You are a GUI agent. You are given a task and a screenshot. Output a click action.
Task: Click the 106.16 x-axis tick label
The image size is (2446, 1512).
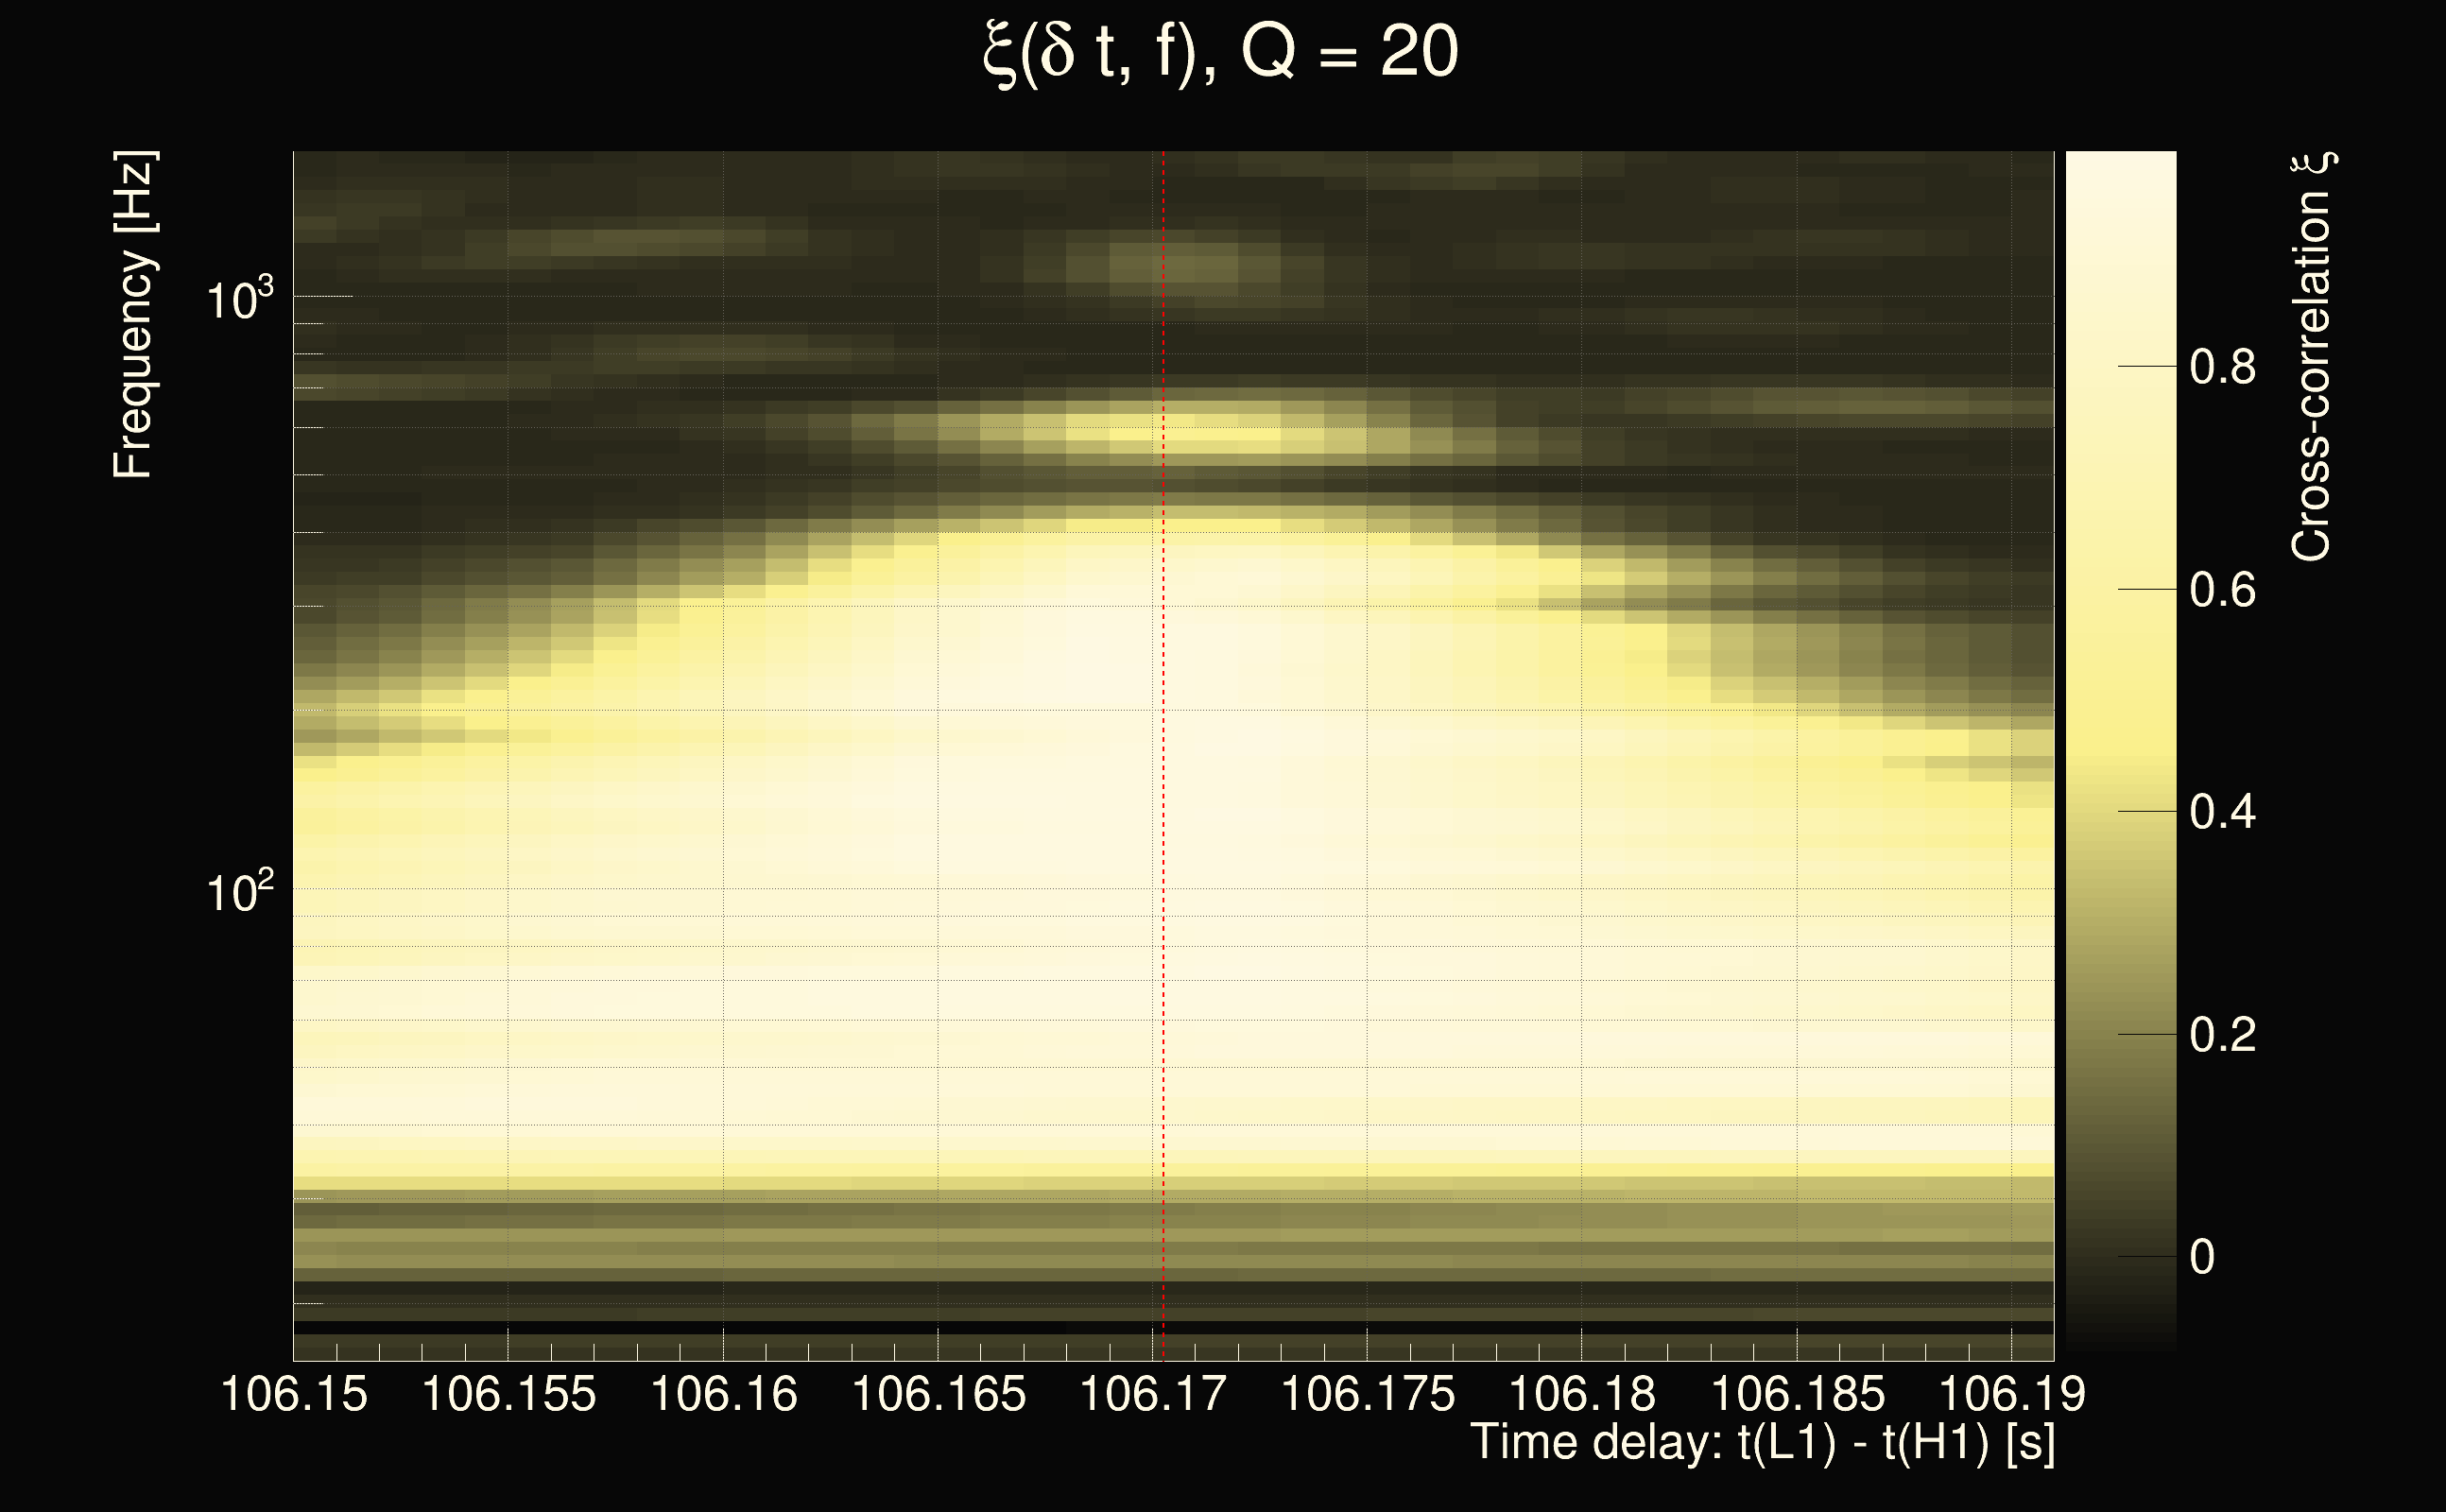pyautogui.click(x=724, y=1394)
